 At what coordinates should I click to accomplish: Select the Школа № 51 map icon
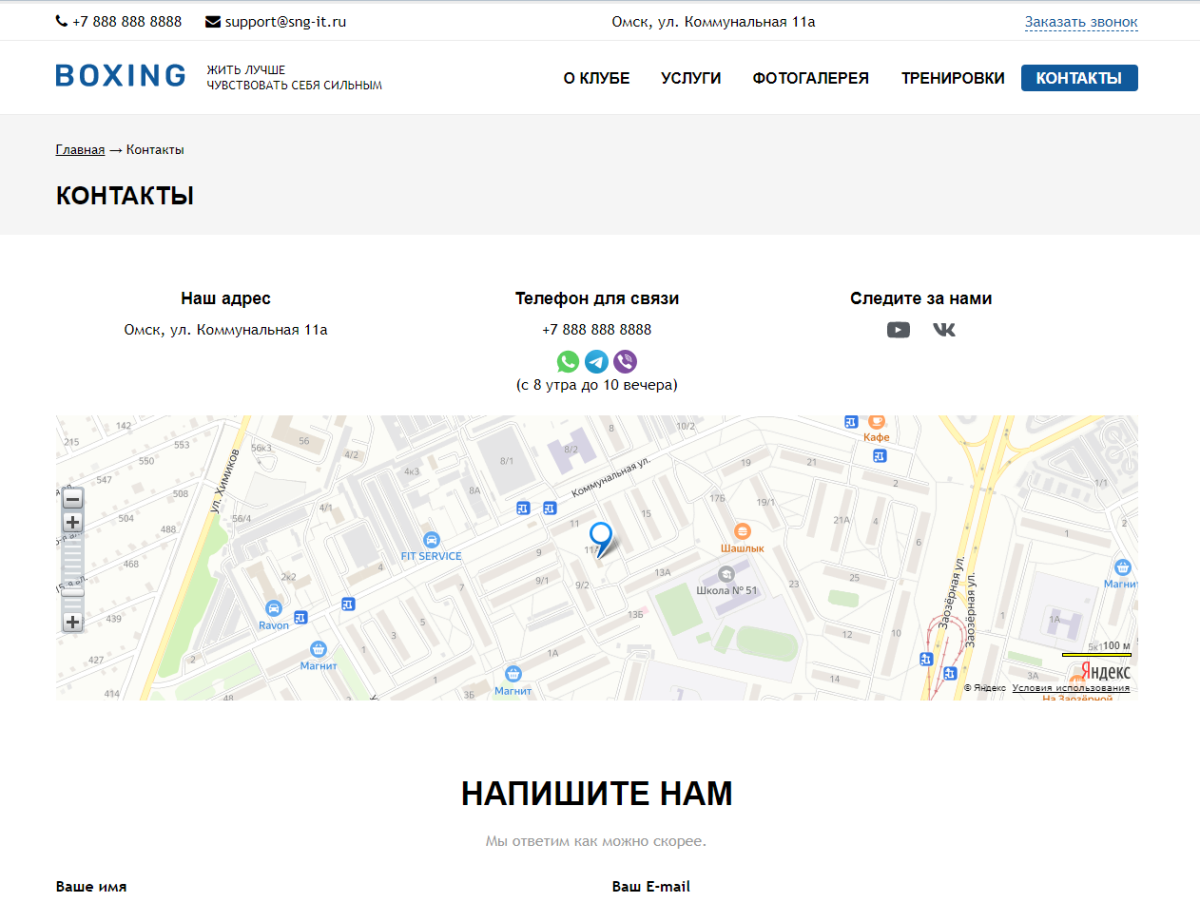coord(727,574)
